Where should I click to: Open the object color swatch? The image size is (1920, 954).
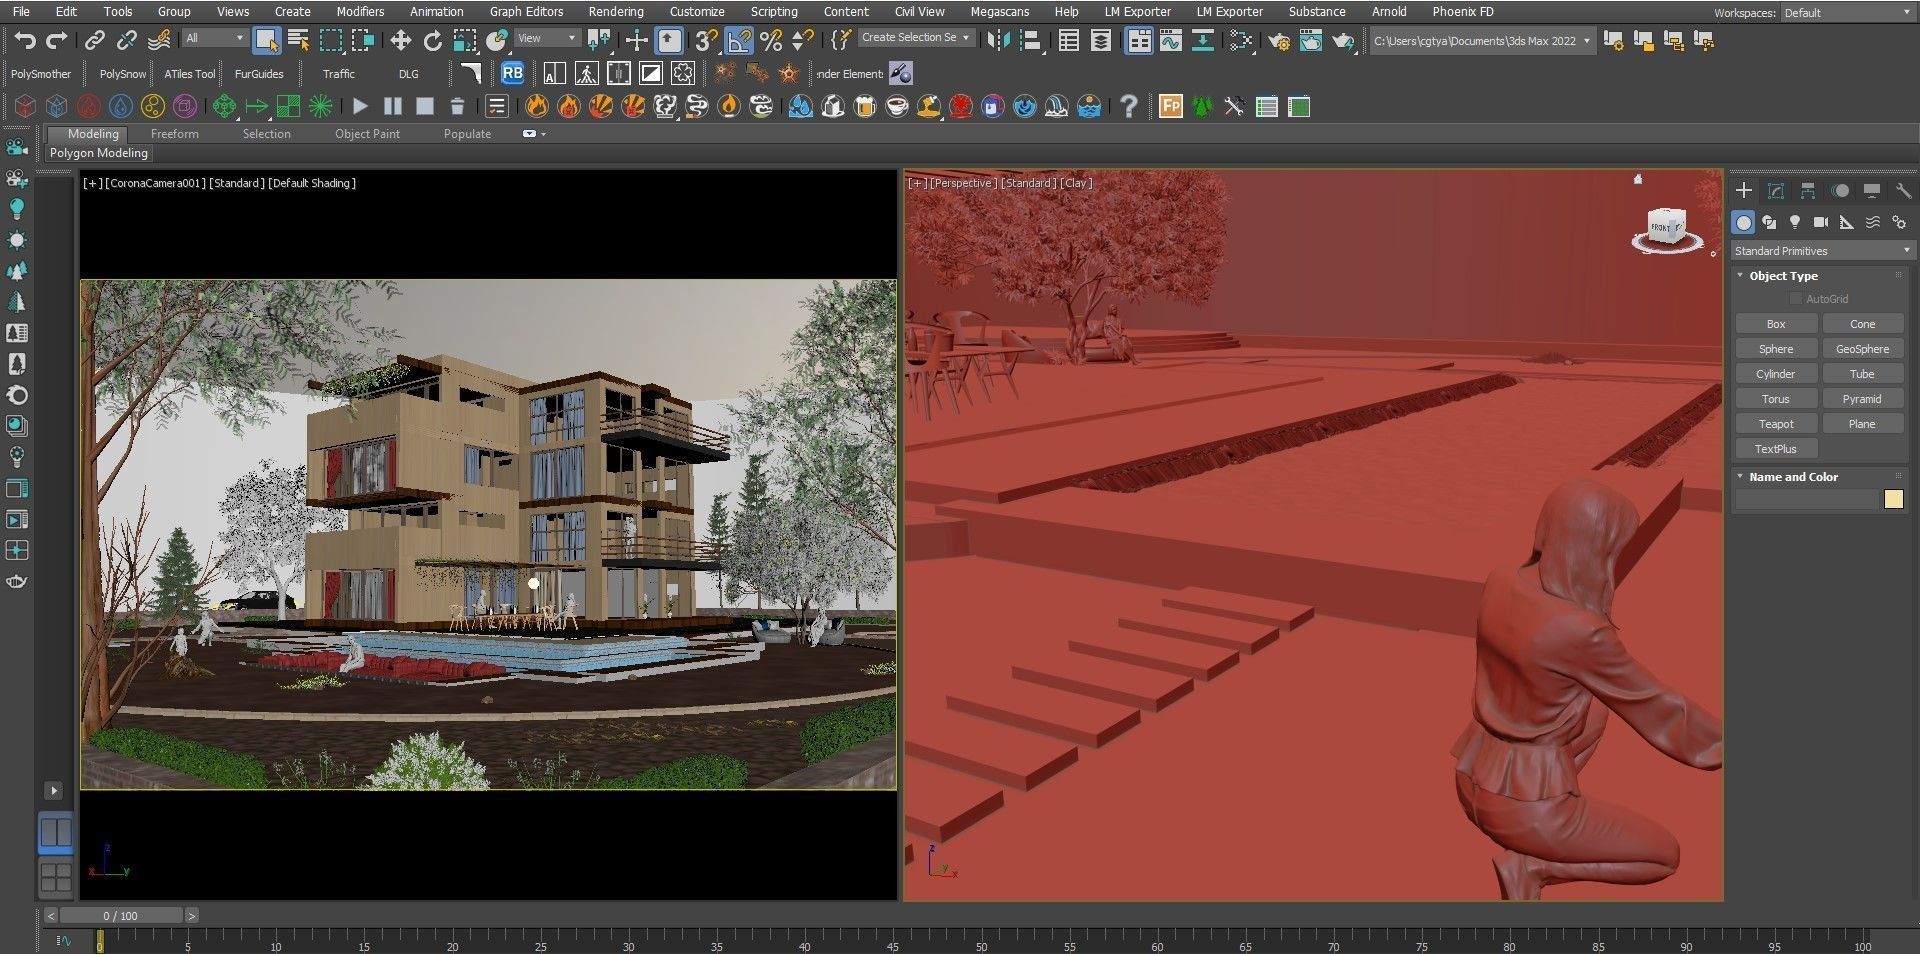pos(1894,499)
